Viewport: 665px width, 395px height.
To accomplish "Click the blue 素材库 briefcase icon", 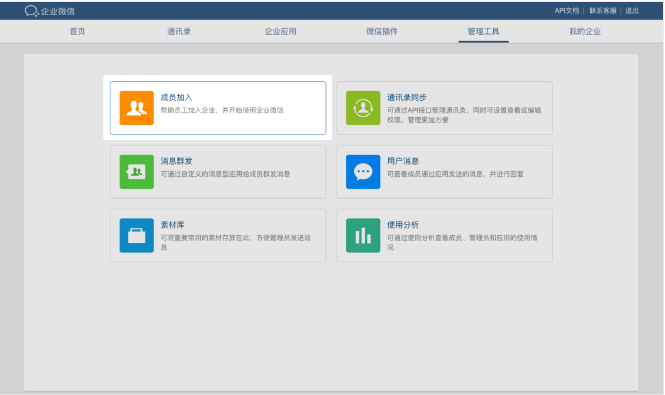I will tap(137, 235).
